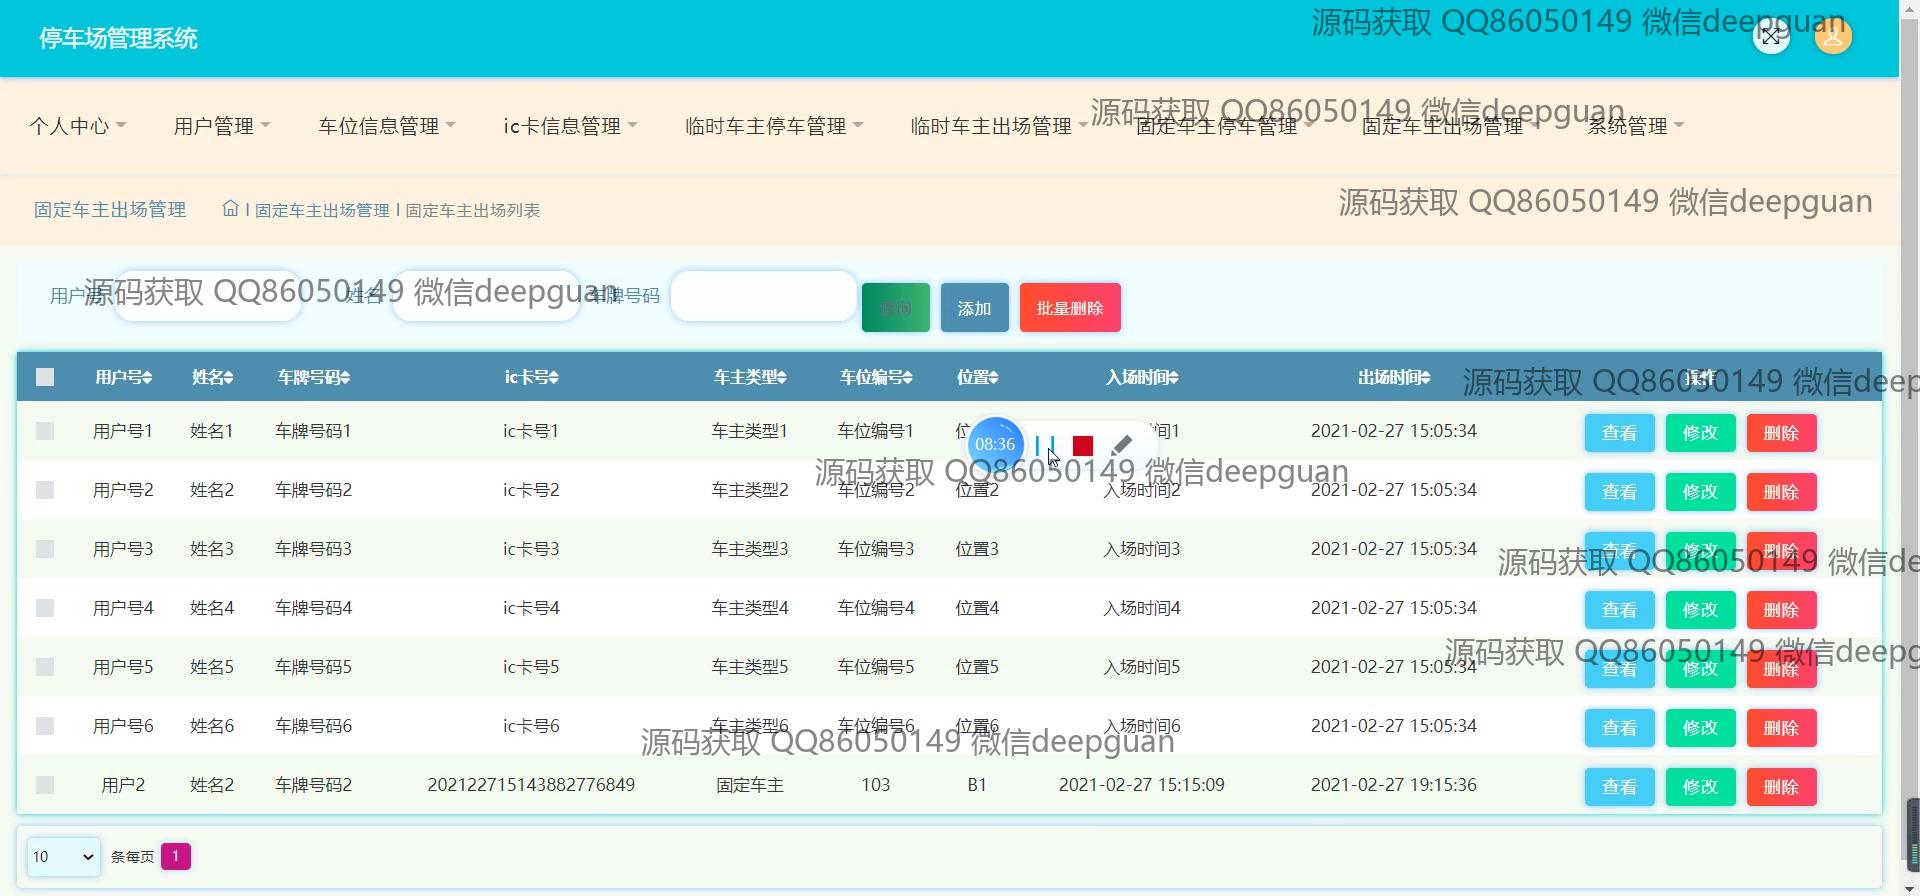Open the 用户管理 menu
The image size is (1920, 896).
click(x=221, y=126)
